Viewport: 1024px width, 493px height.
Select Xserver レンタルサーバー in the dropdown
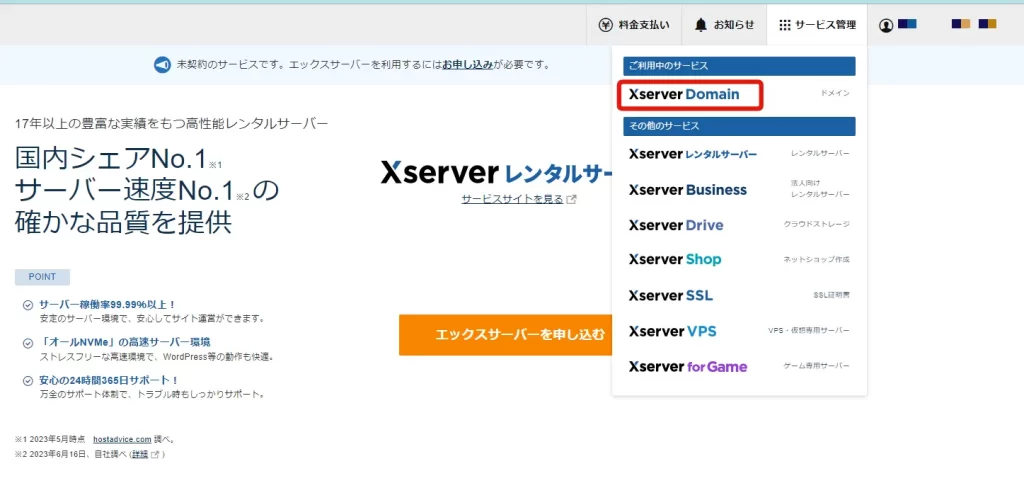(x=693, y=154)
